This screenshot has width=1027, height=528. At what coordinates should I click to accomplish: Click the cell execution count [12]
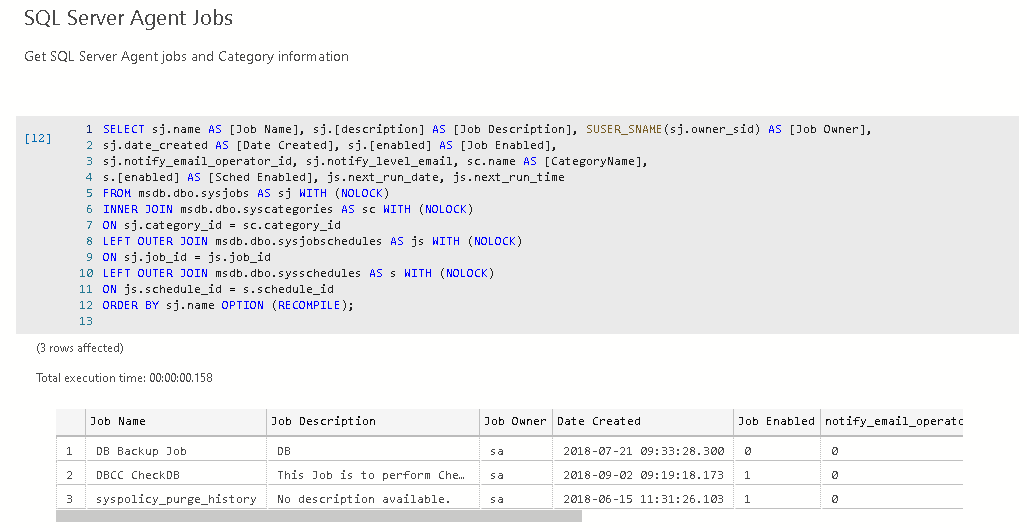[37, 138]
